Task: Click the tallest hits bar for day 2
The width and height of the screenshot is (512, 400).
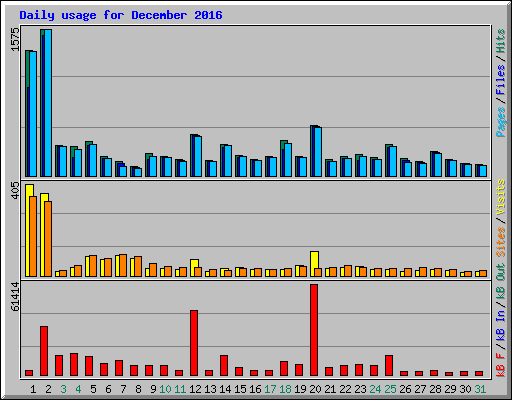Action: tap(42, 103)
